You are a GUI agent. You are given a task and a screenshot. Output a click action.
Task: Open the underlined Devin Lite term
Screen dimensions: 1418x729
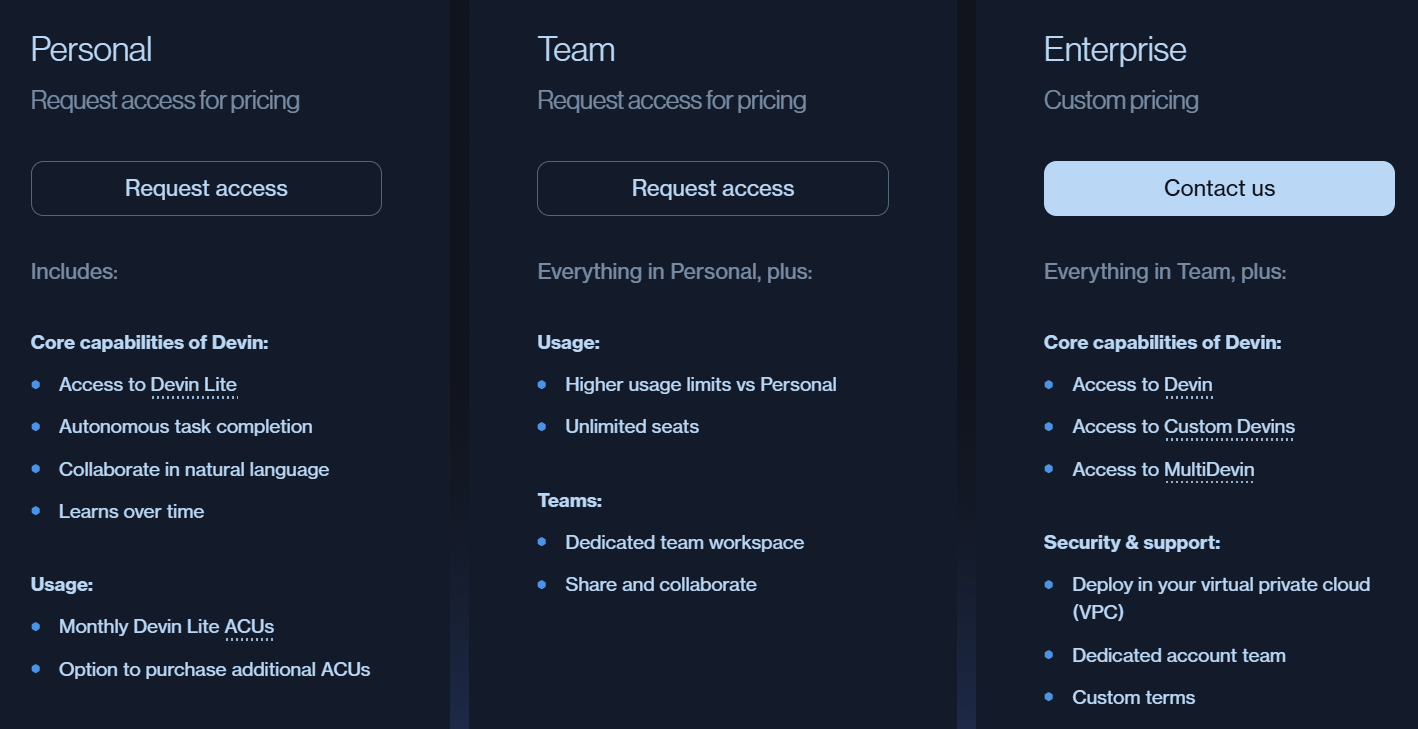pyautogui.click(x=194, y=385)
